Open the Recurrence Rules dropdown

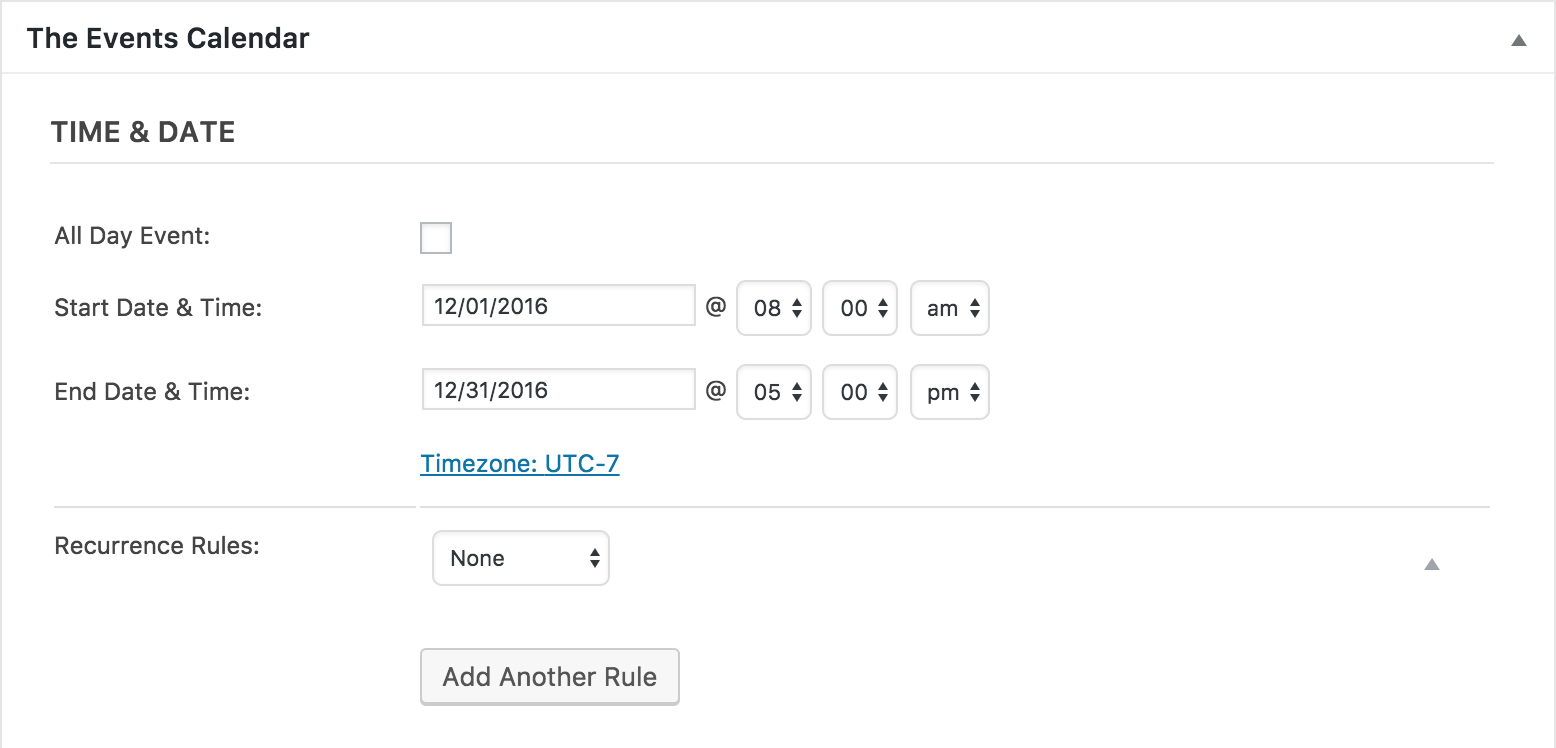click(520, 558)
